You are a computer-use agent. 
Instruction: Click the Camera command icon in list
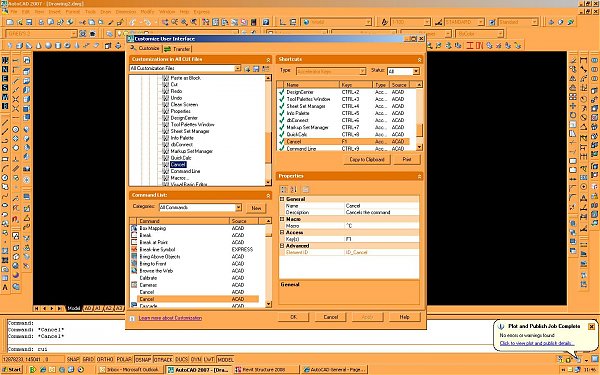tap(134, 285)
